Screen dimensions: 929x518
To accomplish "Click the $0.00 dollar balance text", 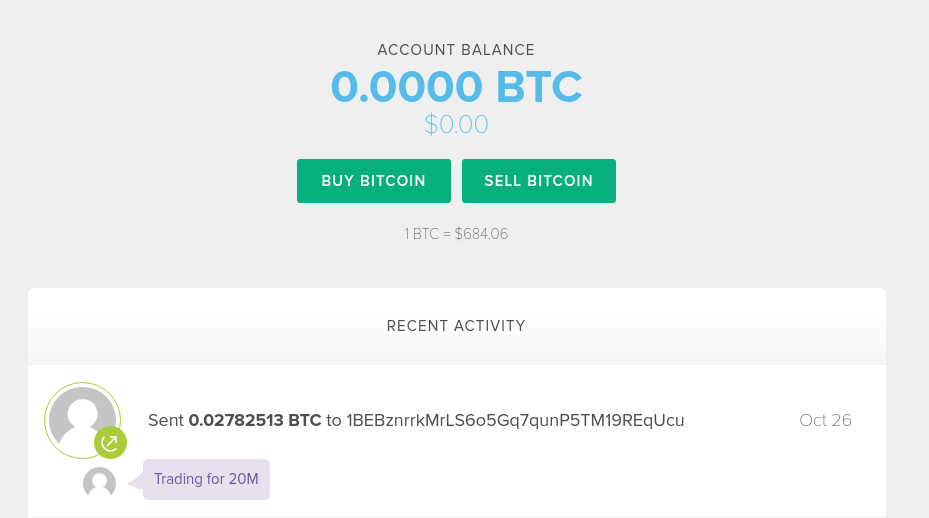I will click(456, 124).
